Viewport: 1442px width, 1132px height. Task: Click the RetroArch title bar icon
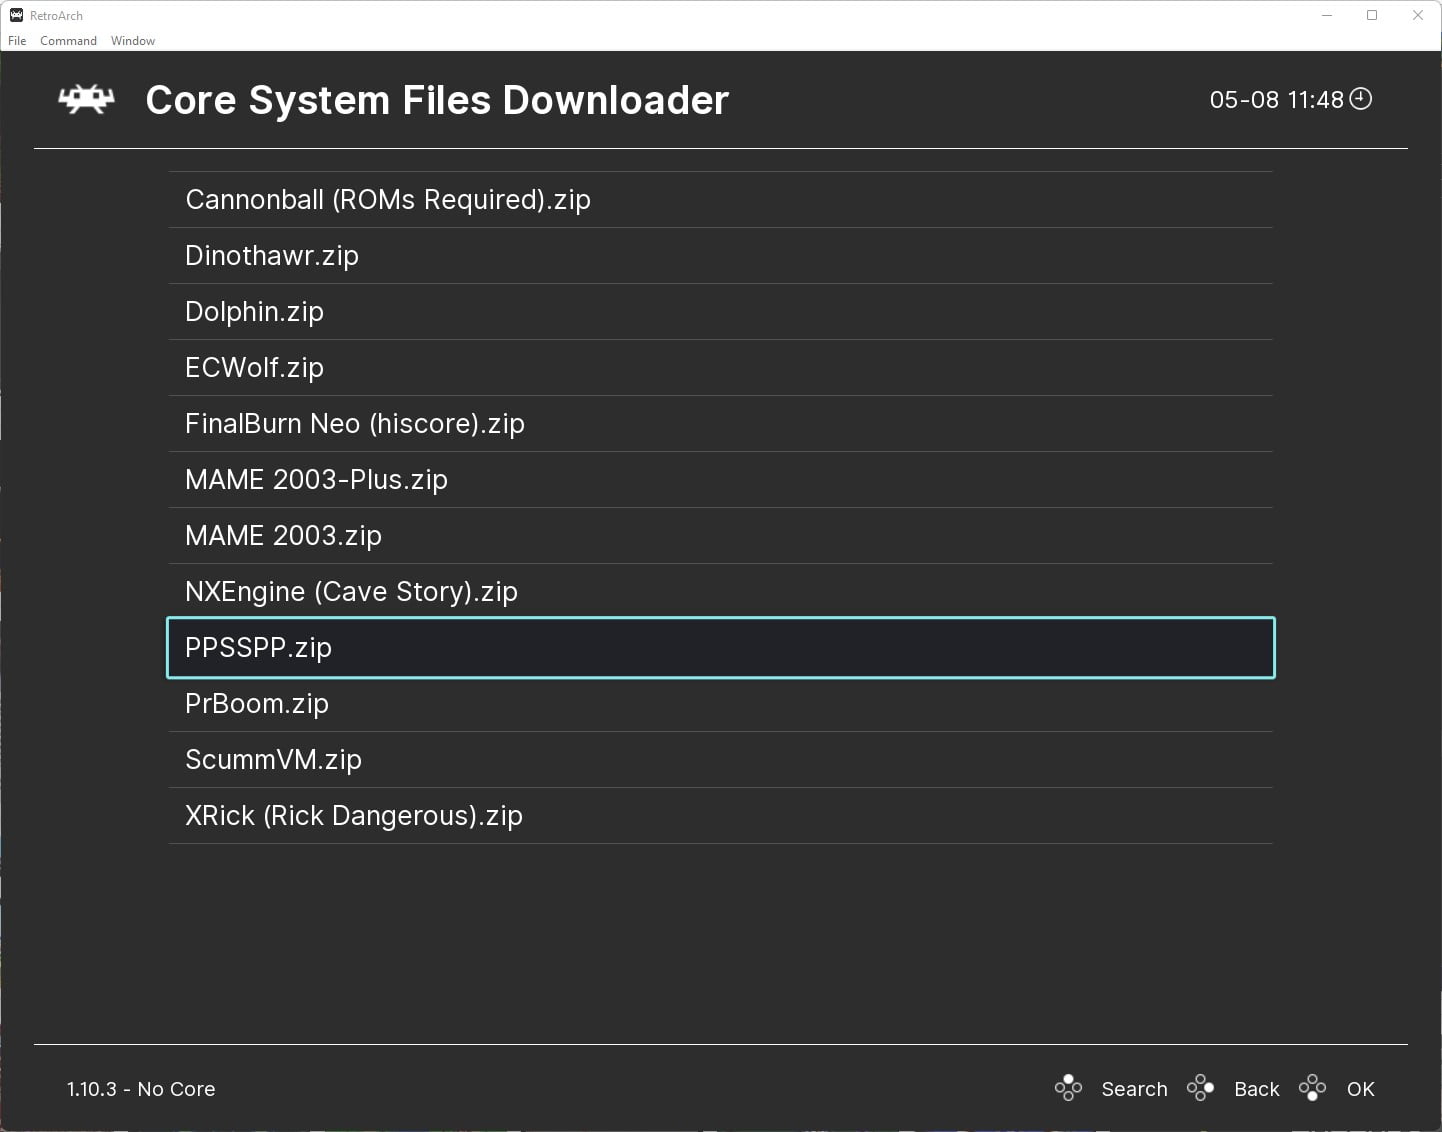tap(15, 15)
